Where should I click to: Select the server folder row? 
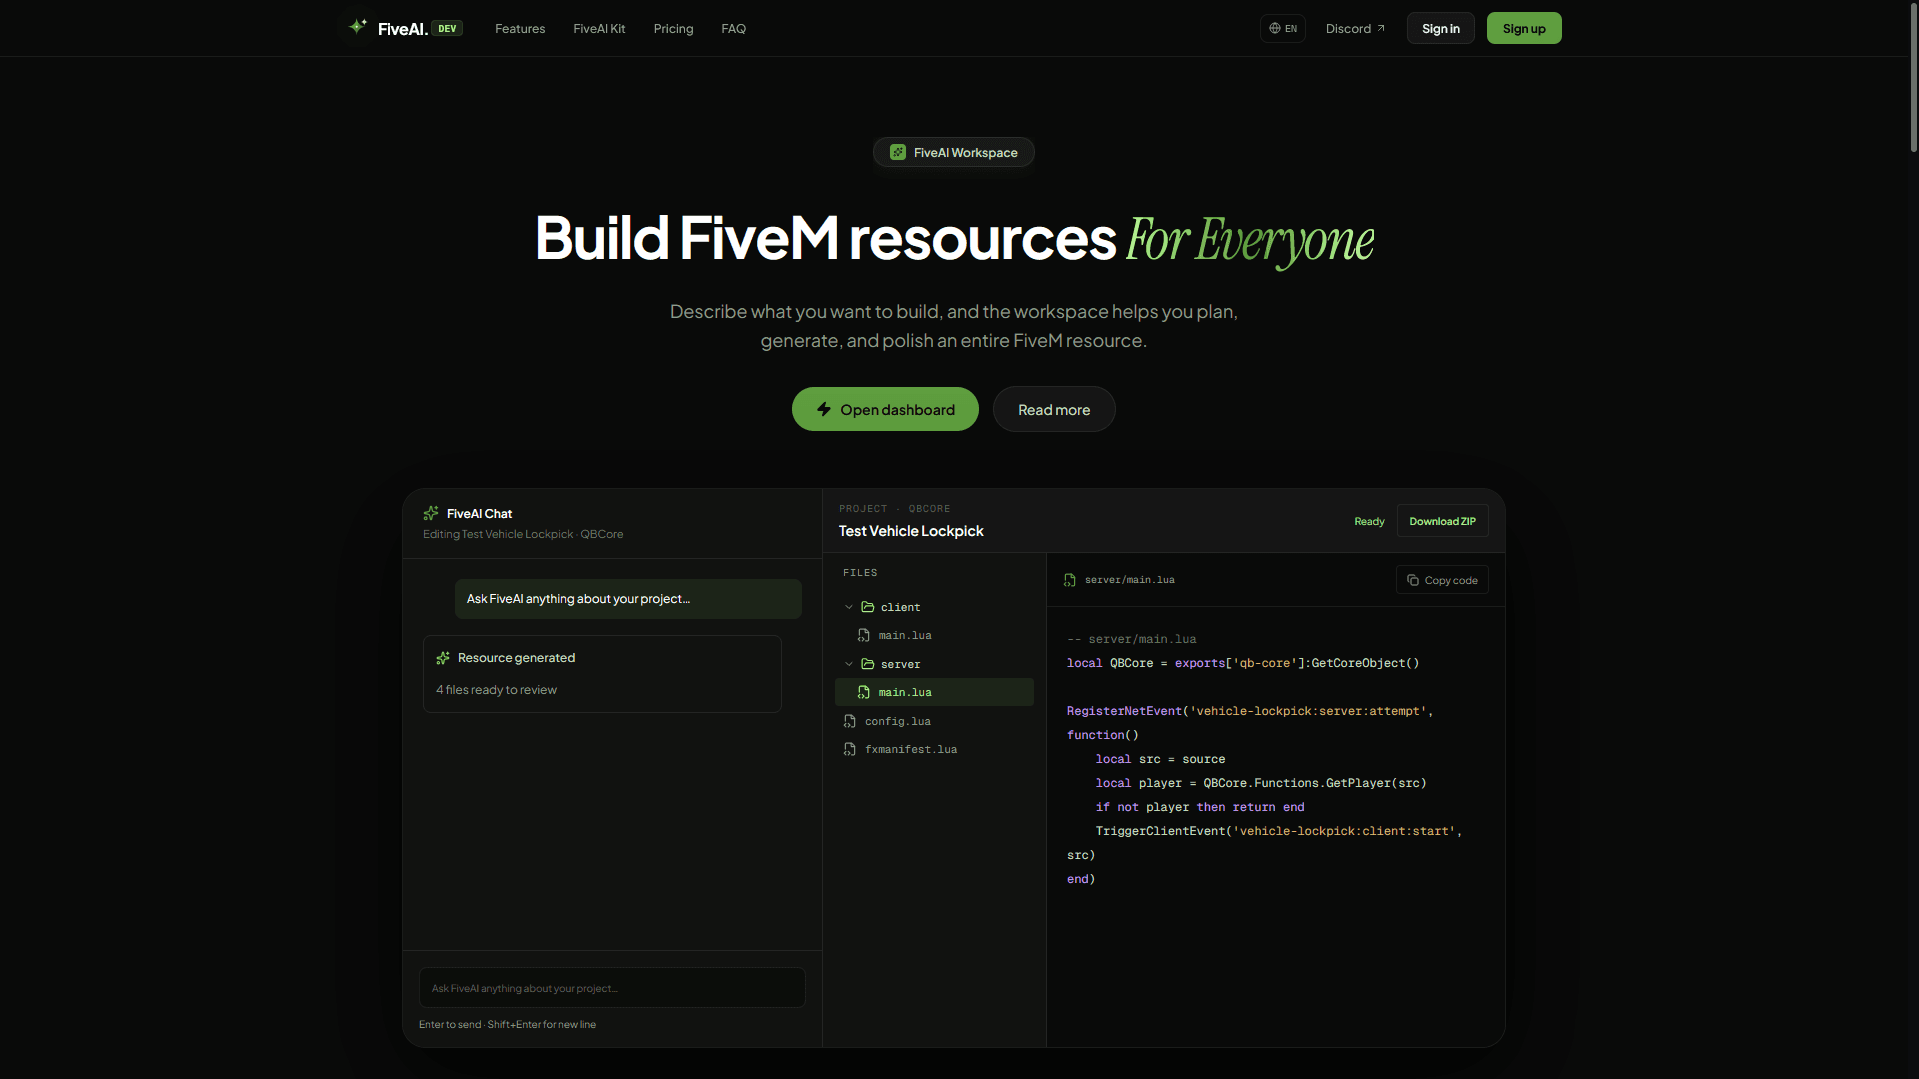[934, 664]
